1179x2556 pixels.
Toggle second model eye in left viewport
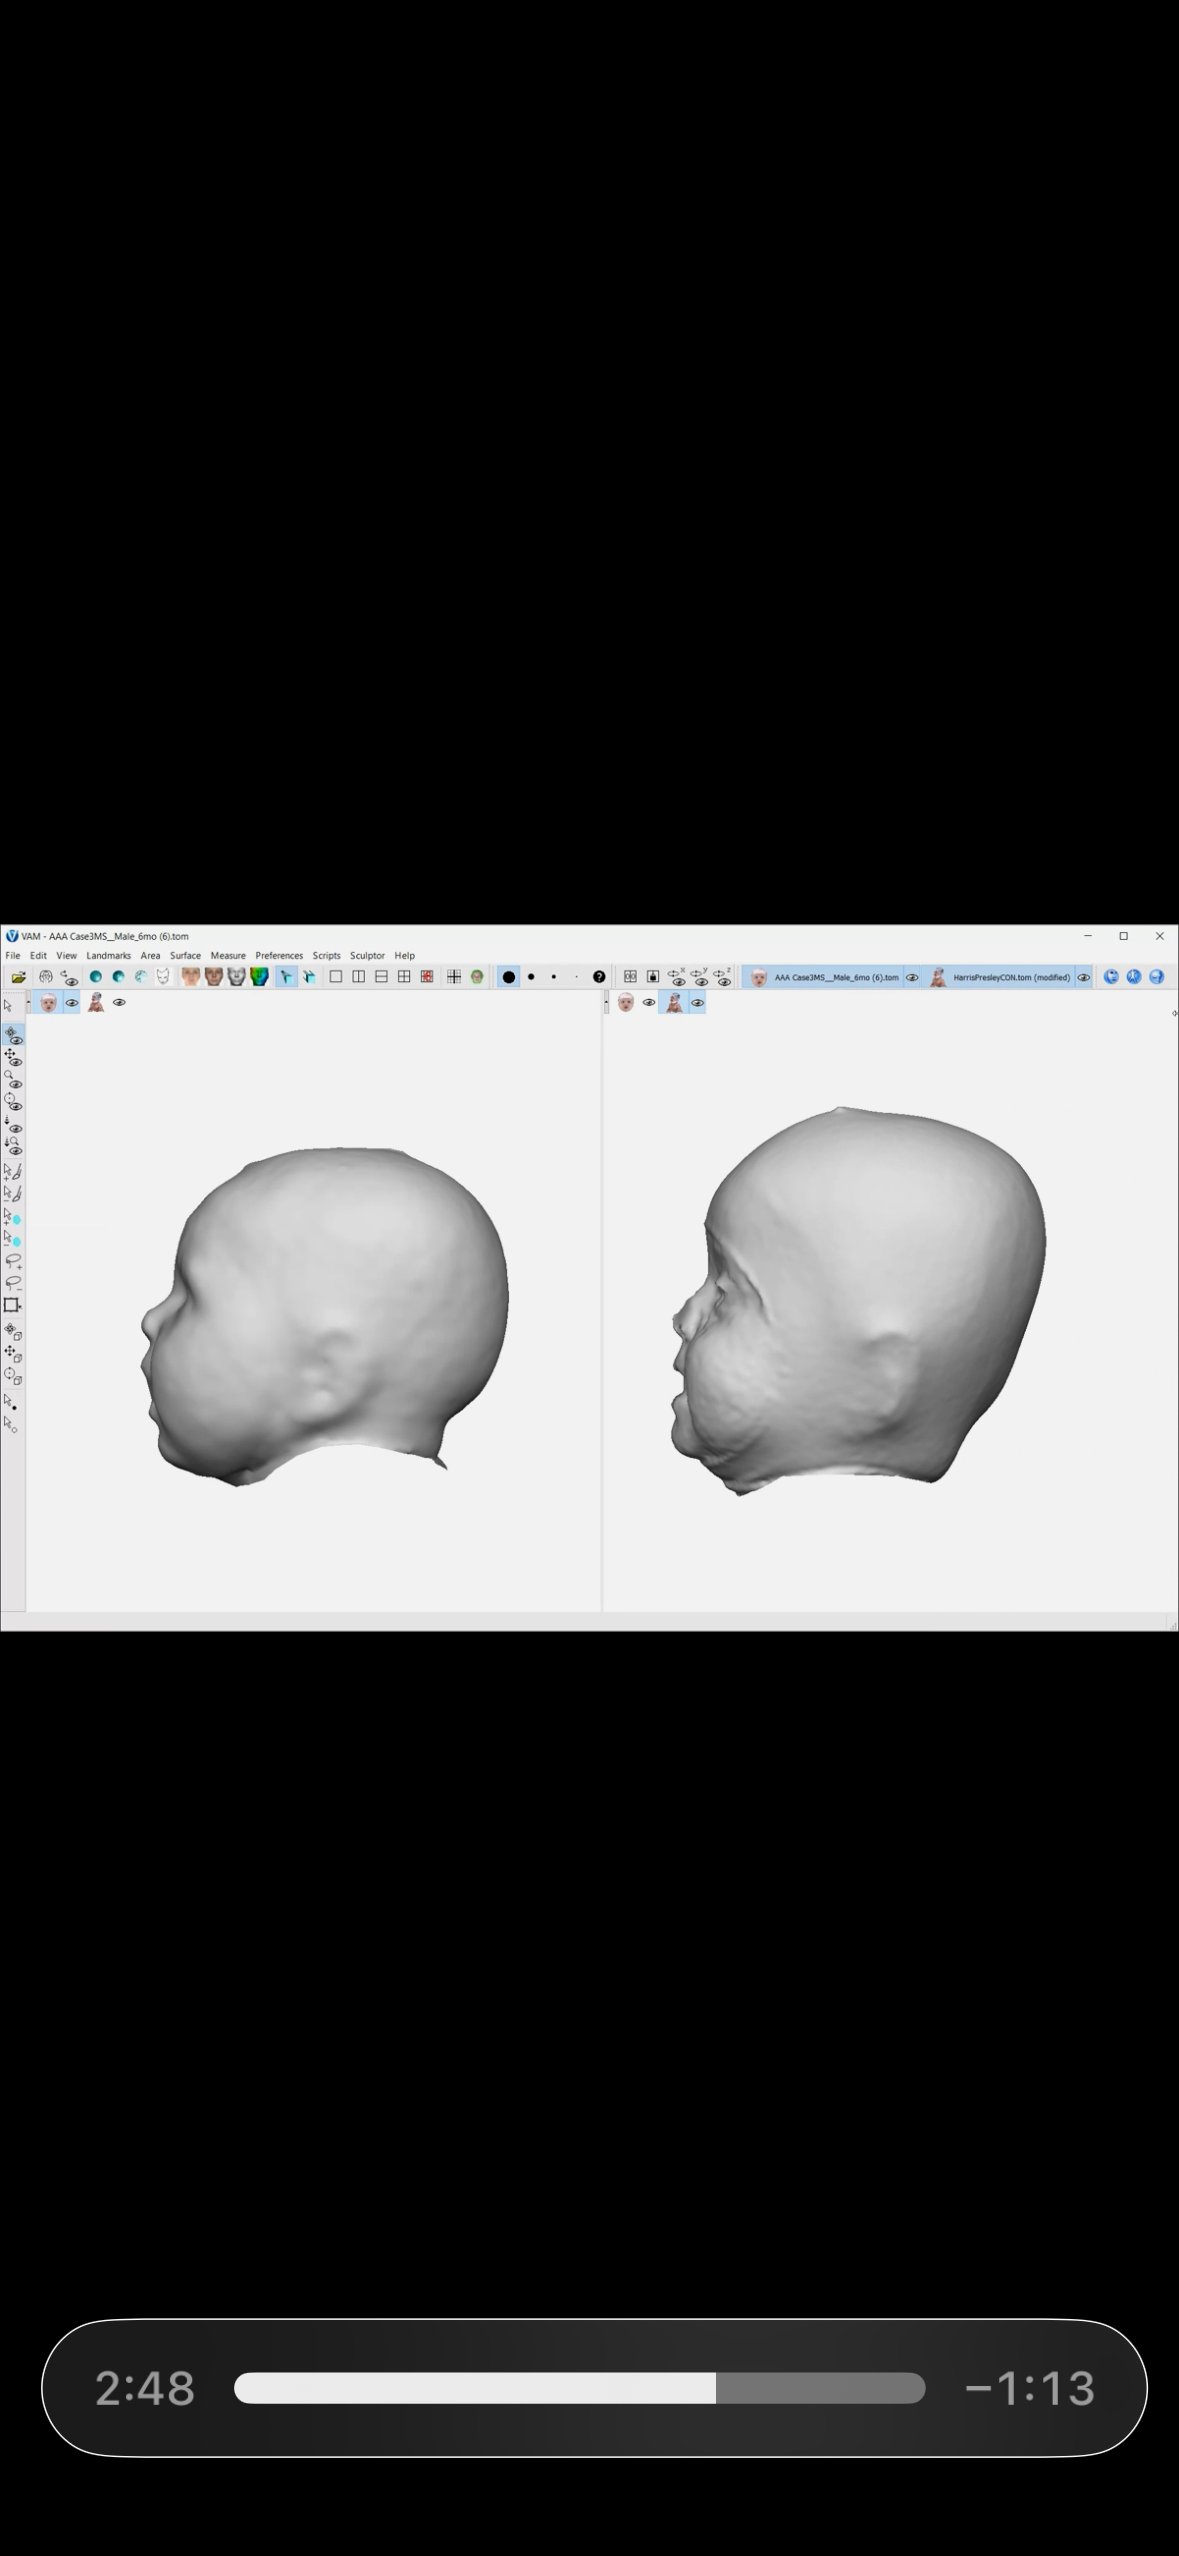pos(119,1002)
